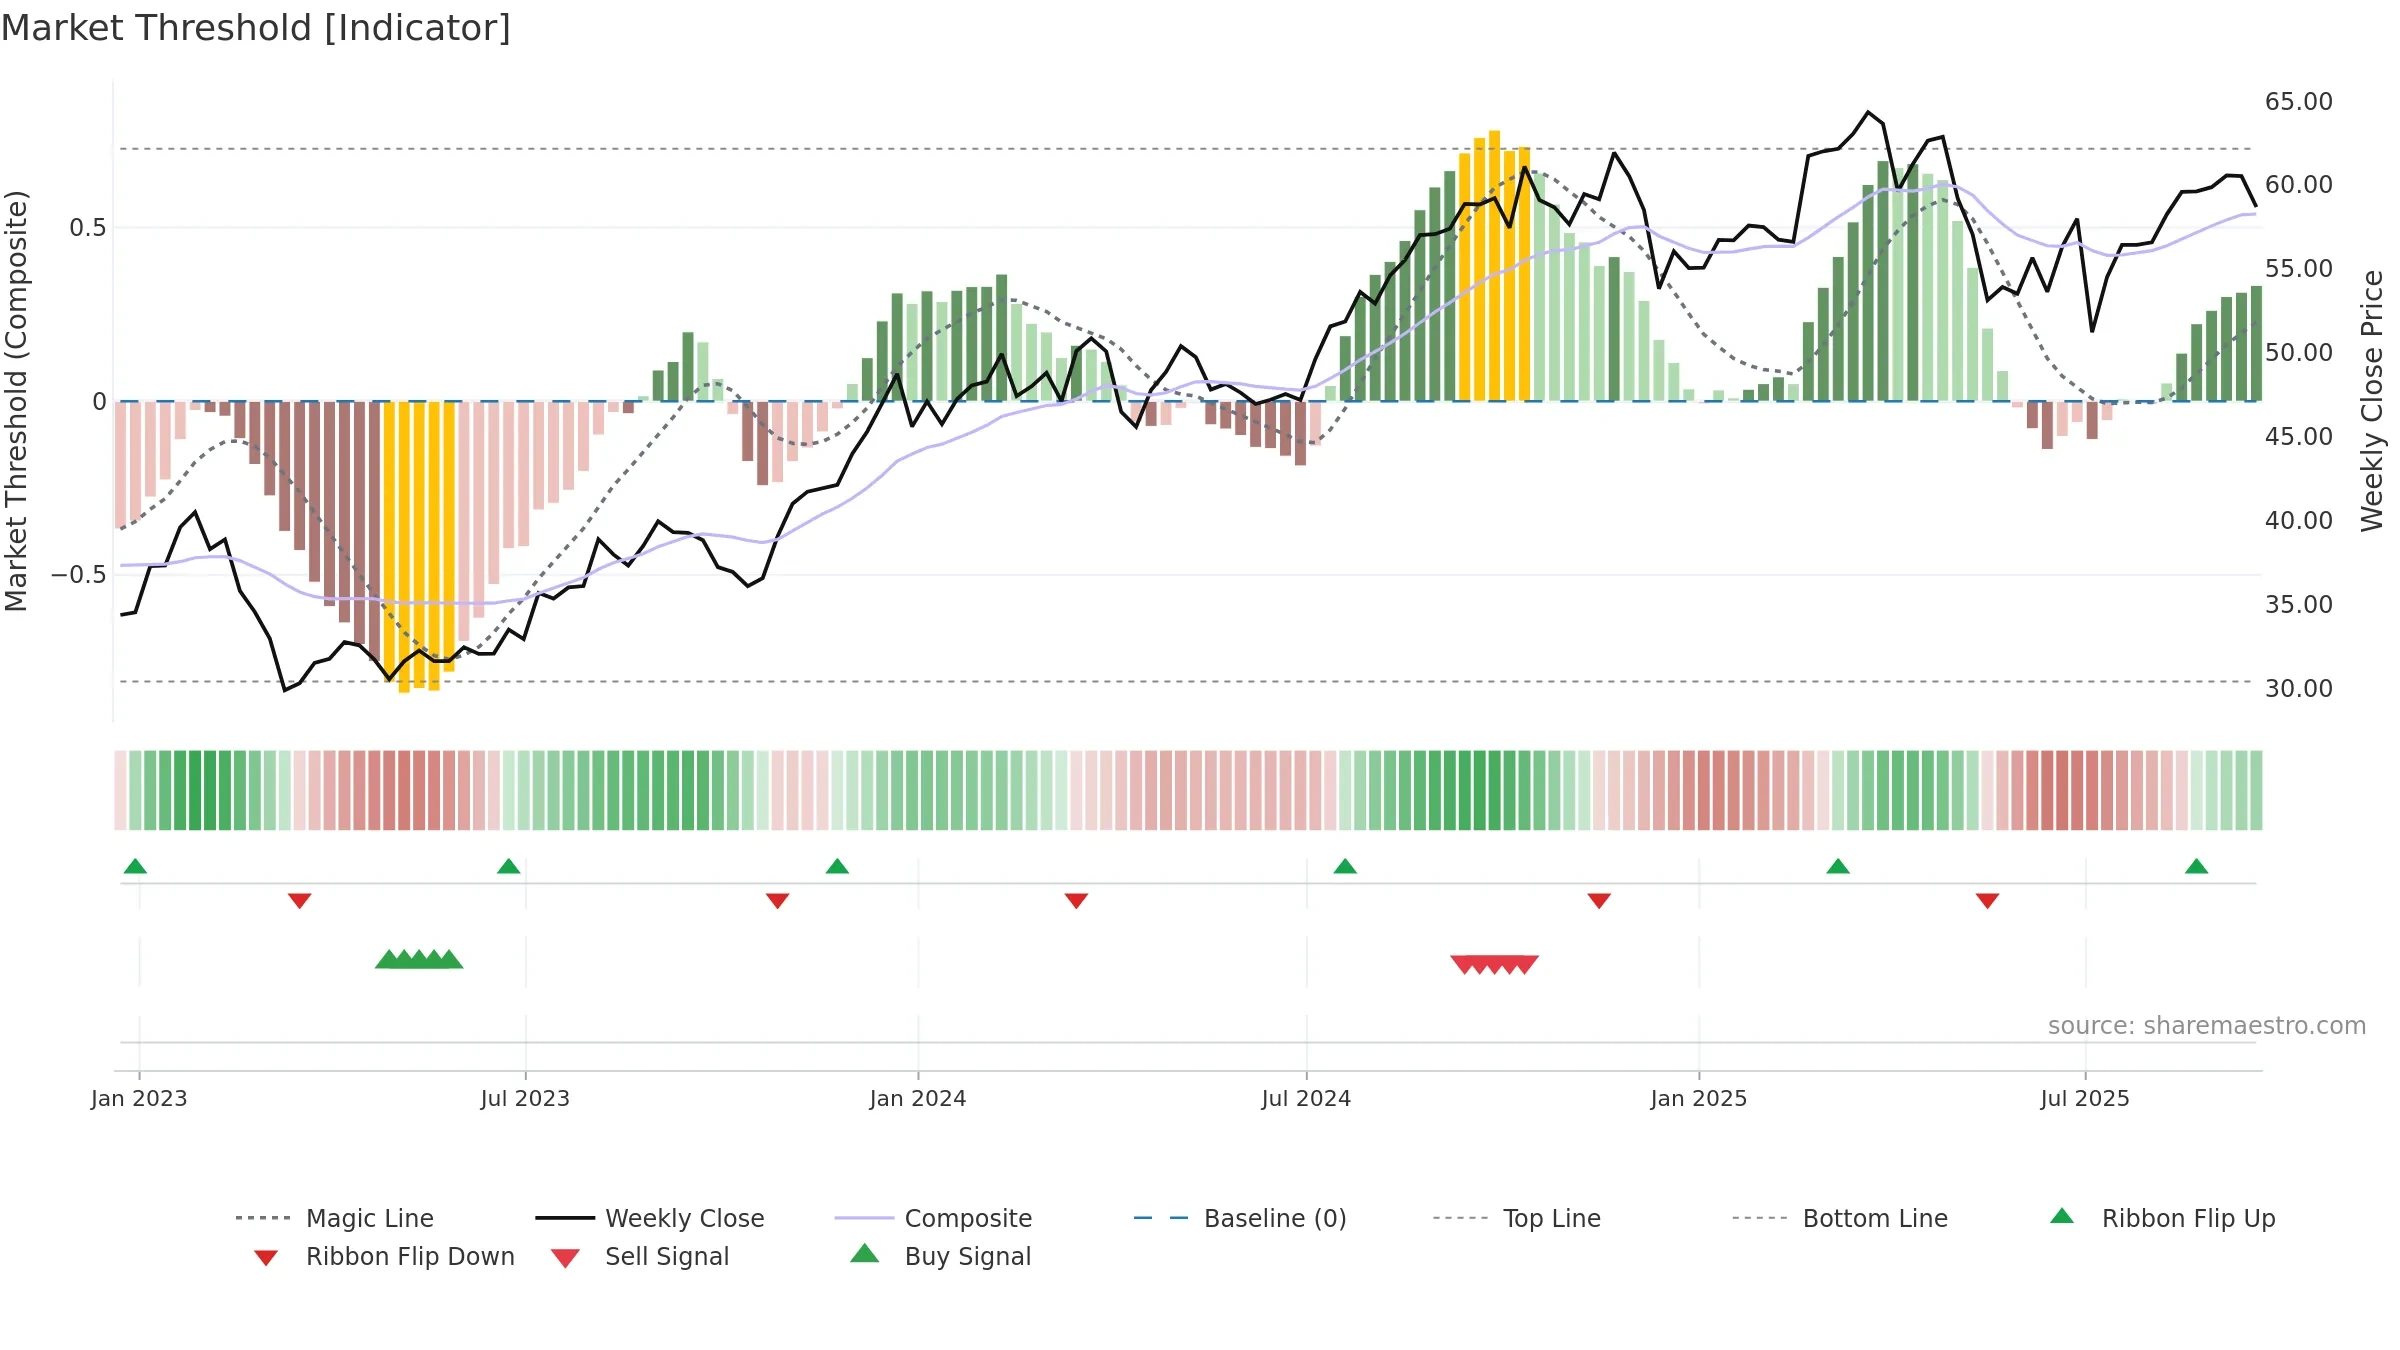Screen dimensions: 2400x1350
Task: Click the Jan 2023 x-axis label
Action: [x=139, y=1098]
